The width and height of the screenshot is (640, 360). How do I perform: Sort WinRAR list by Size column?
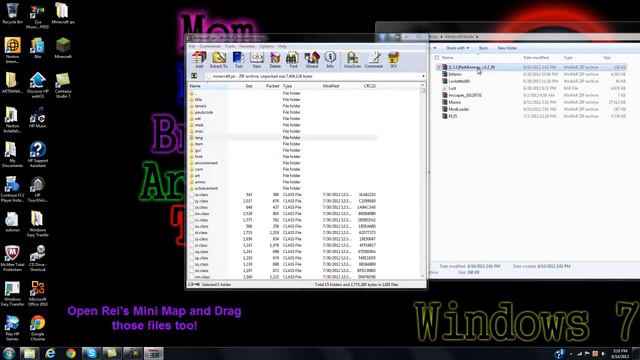click(x=249, y=86)
